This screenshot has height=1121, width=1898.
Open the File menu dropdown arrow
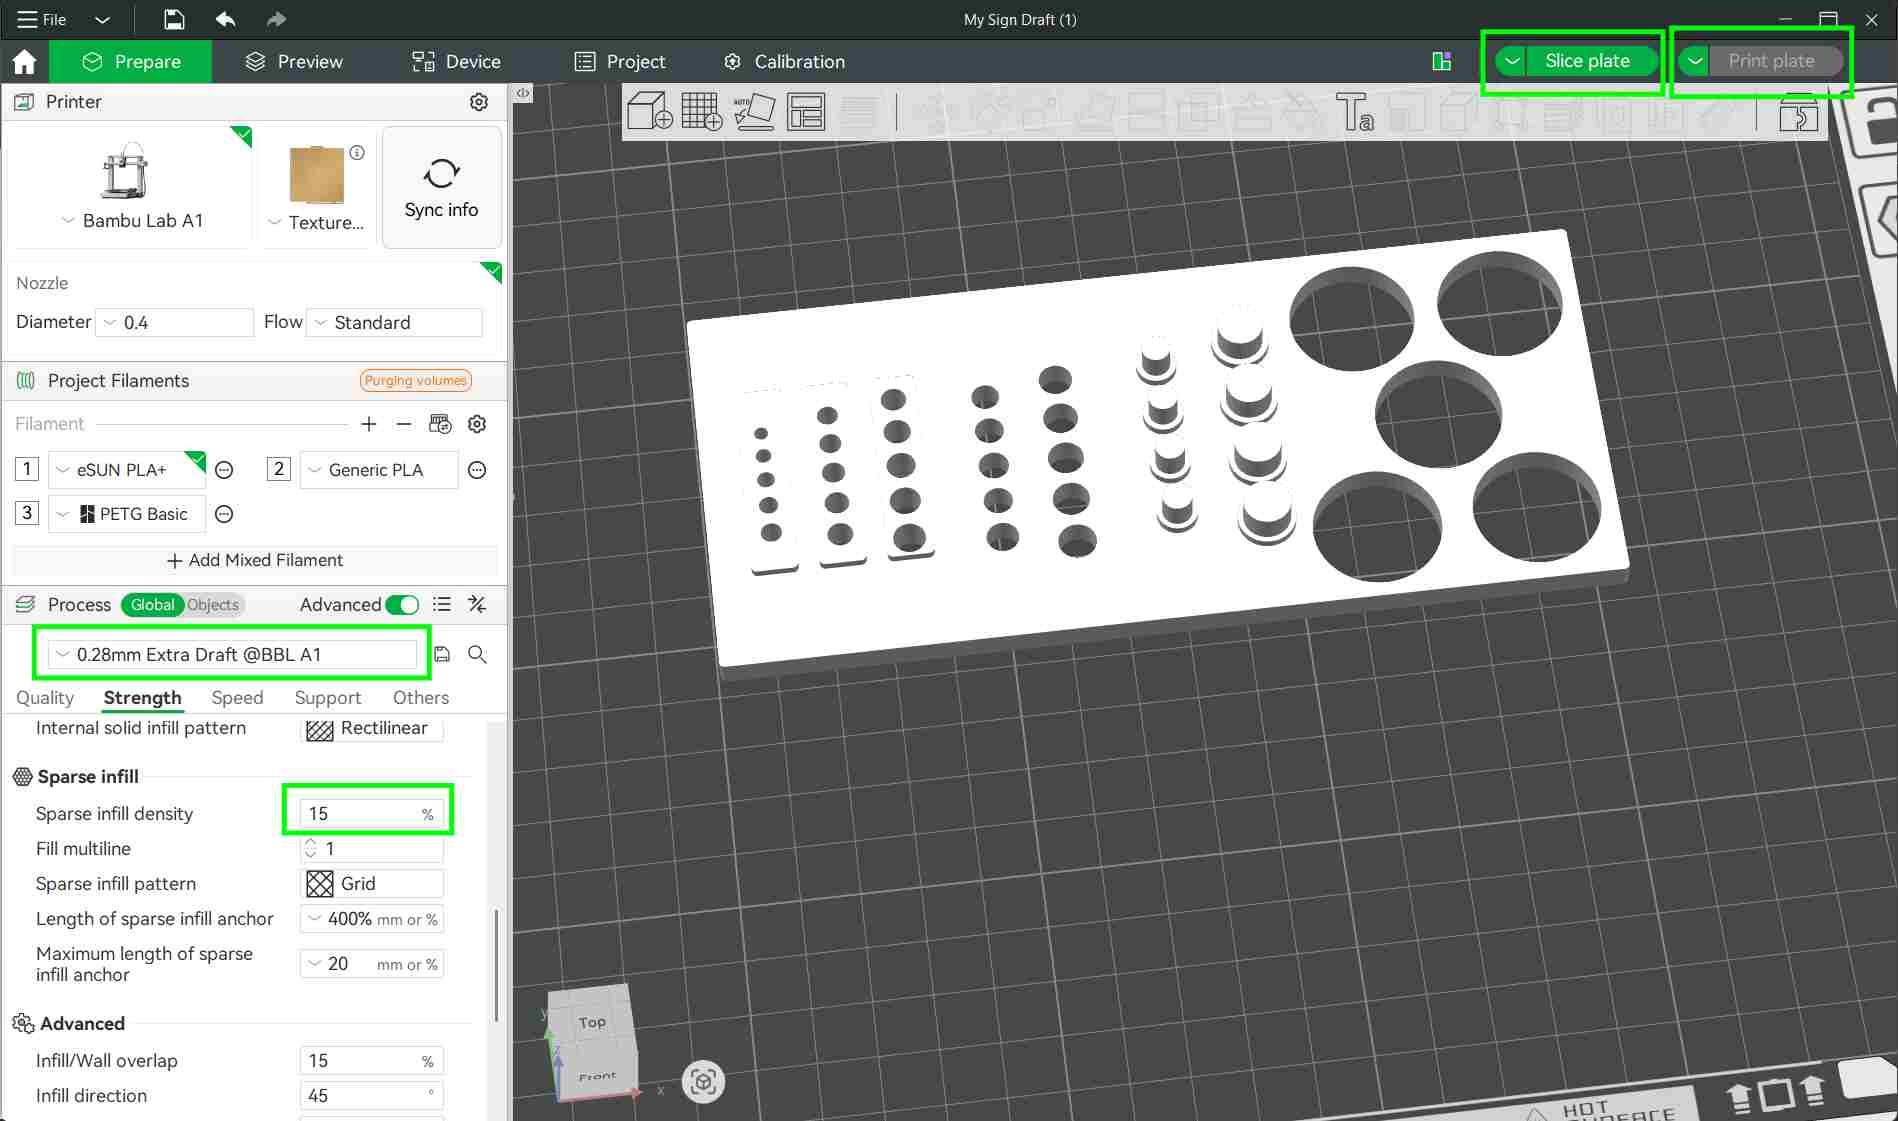click(102, 19)
